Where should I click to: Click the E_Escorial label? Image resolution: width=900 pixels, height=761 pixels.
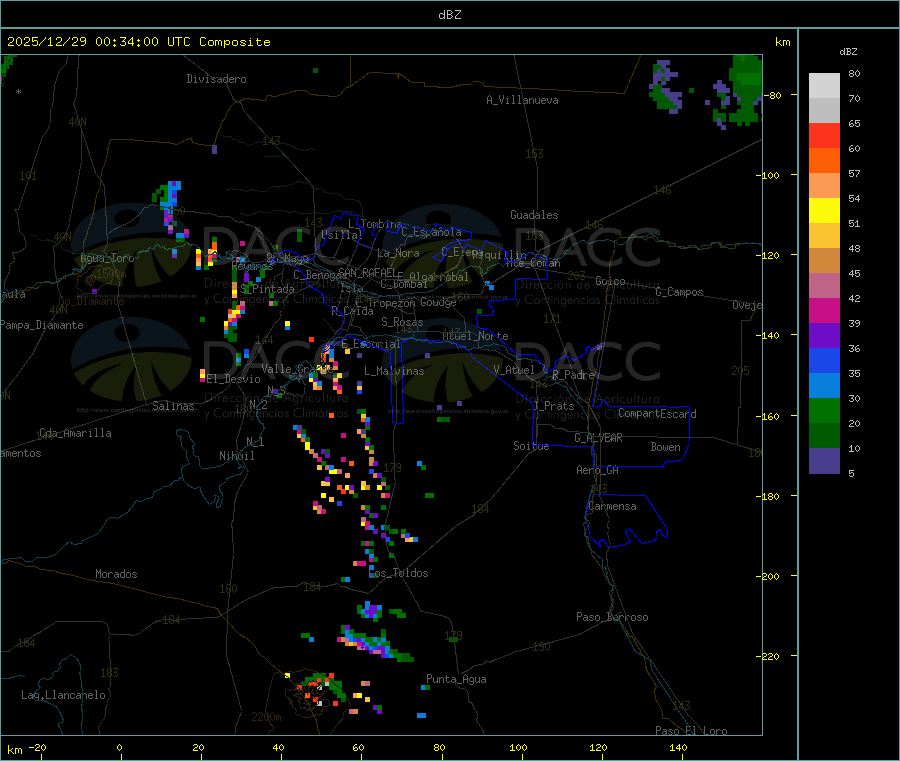coord(371,344)
